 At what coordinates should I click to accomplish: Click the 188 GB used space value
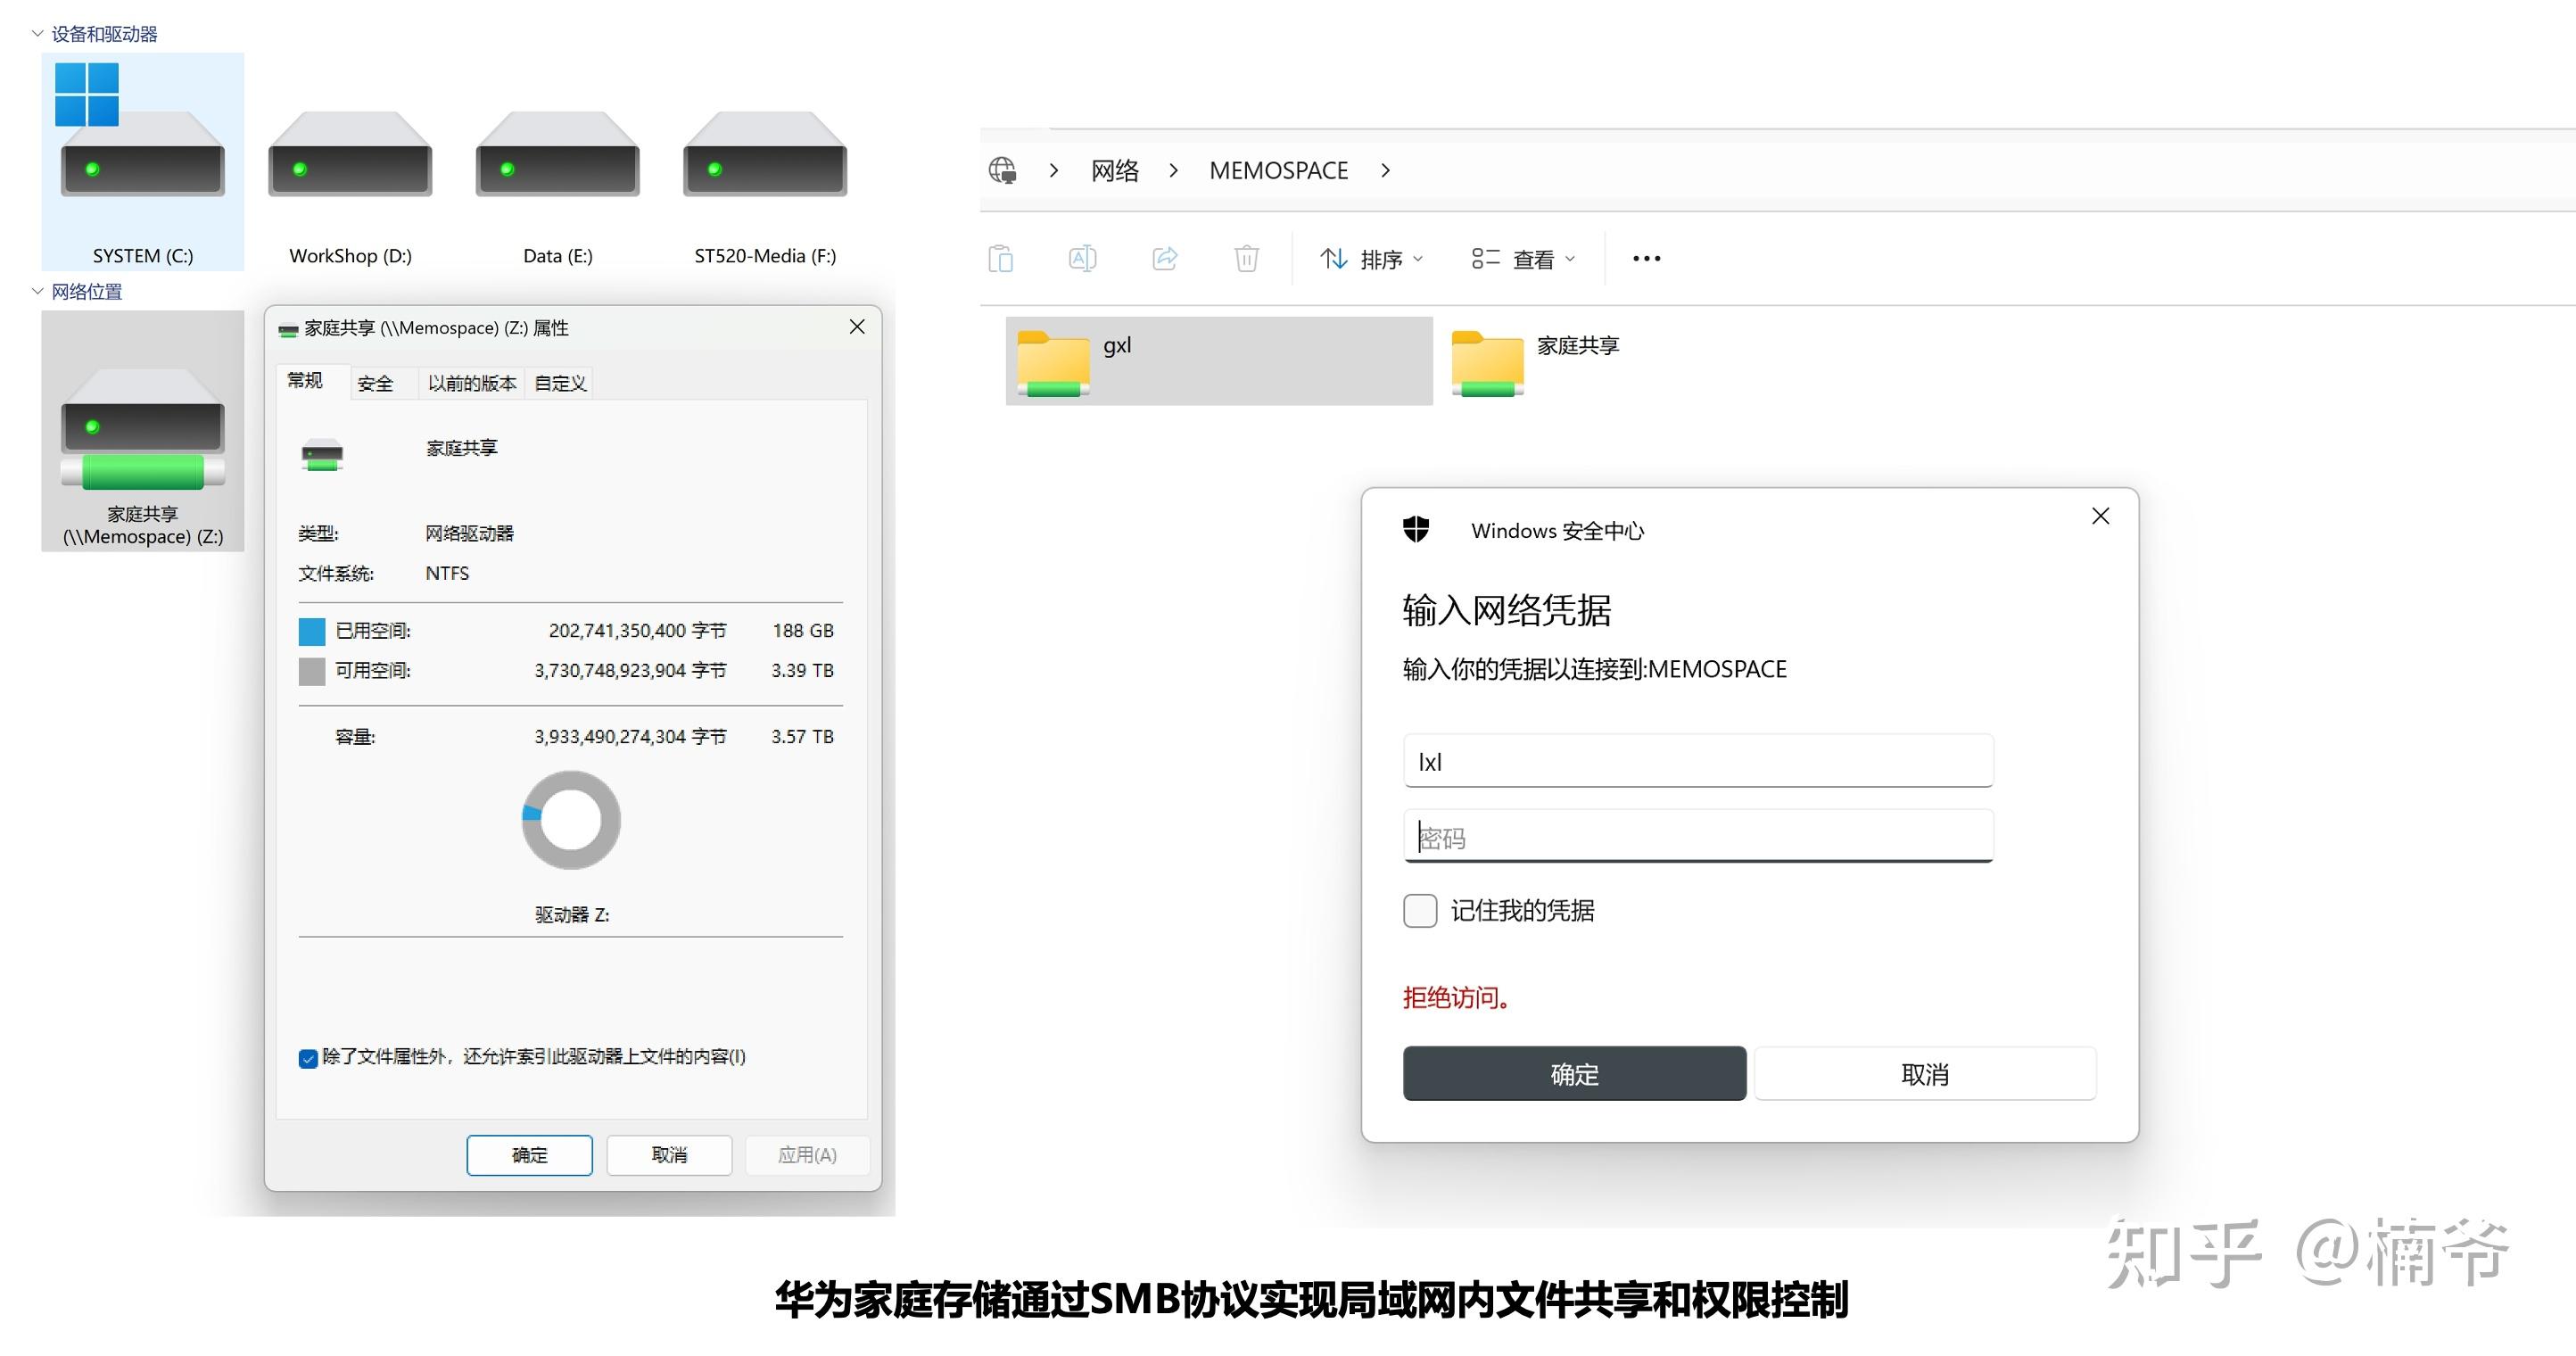point(802,631)
